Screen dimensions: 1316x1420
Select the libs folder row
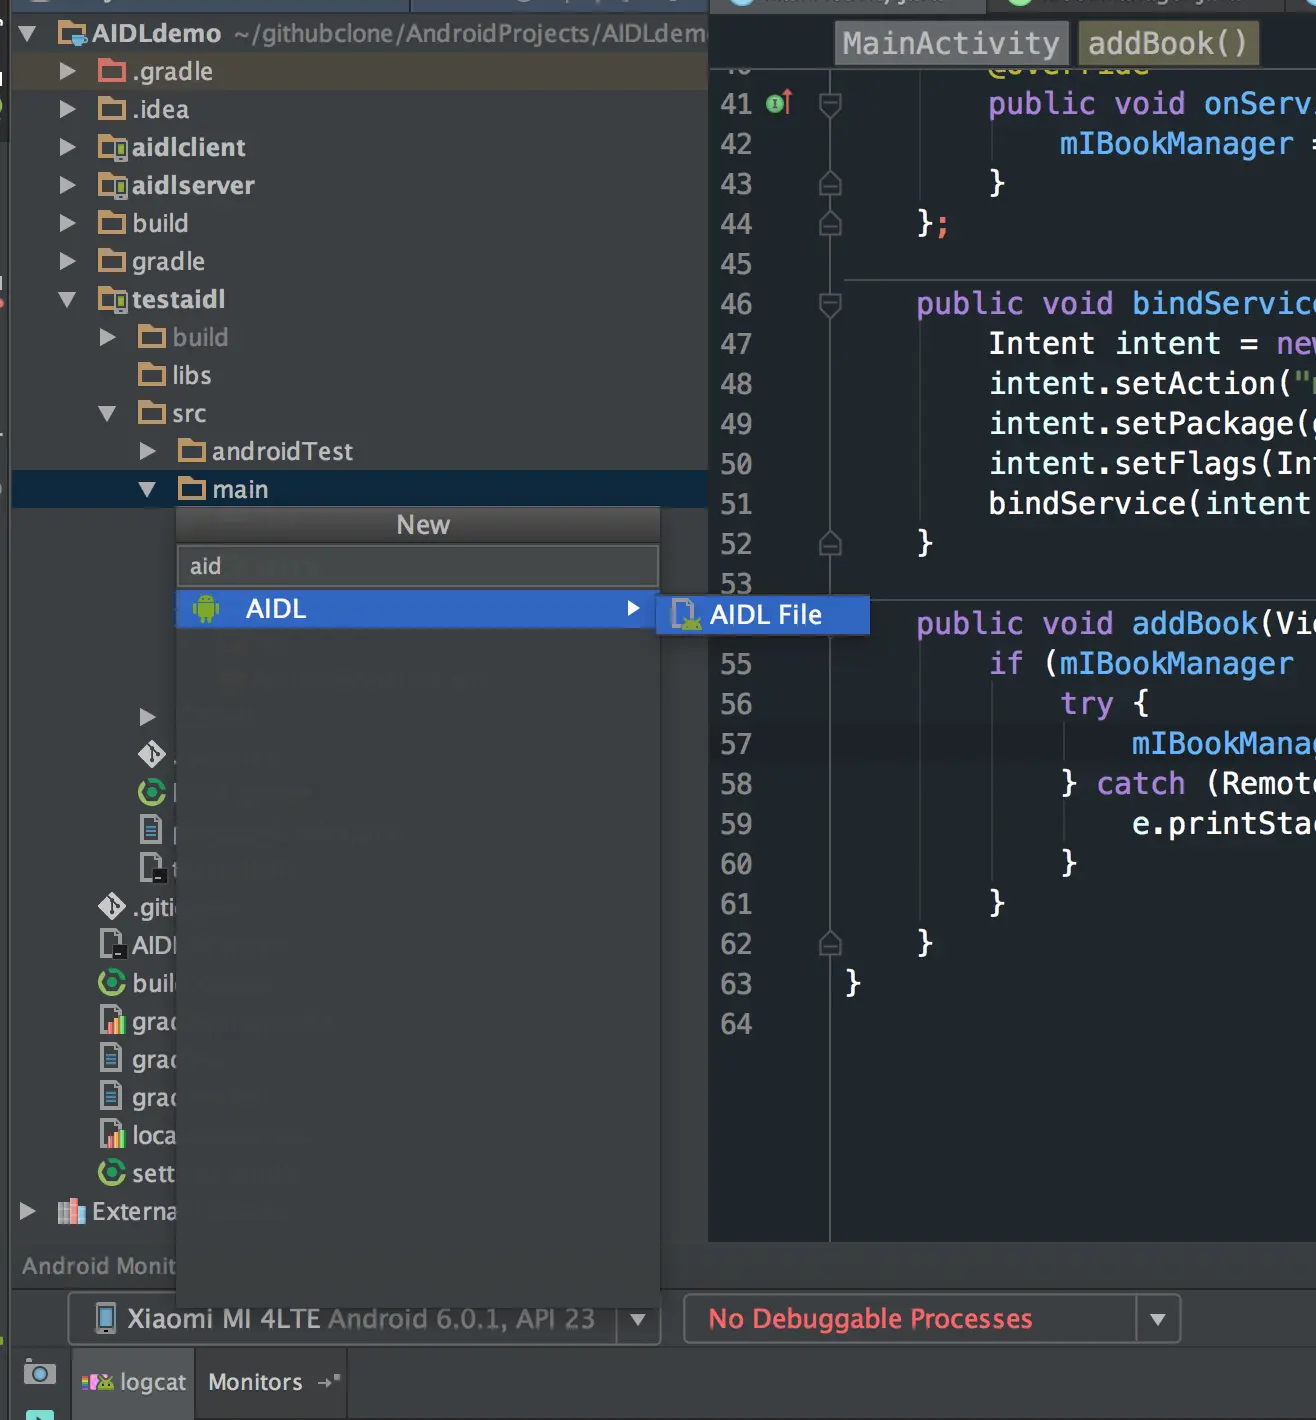360,376
